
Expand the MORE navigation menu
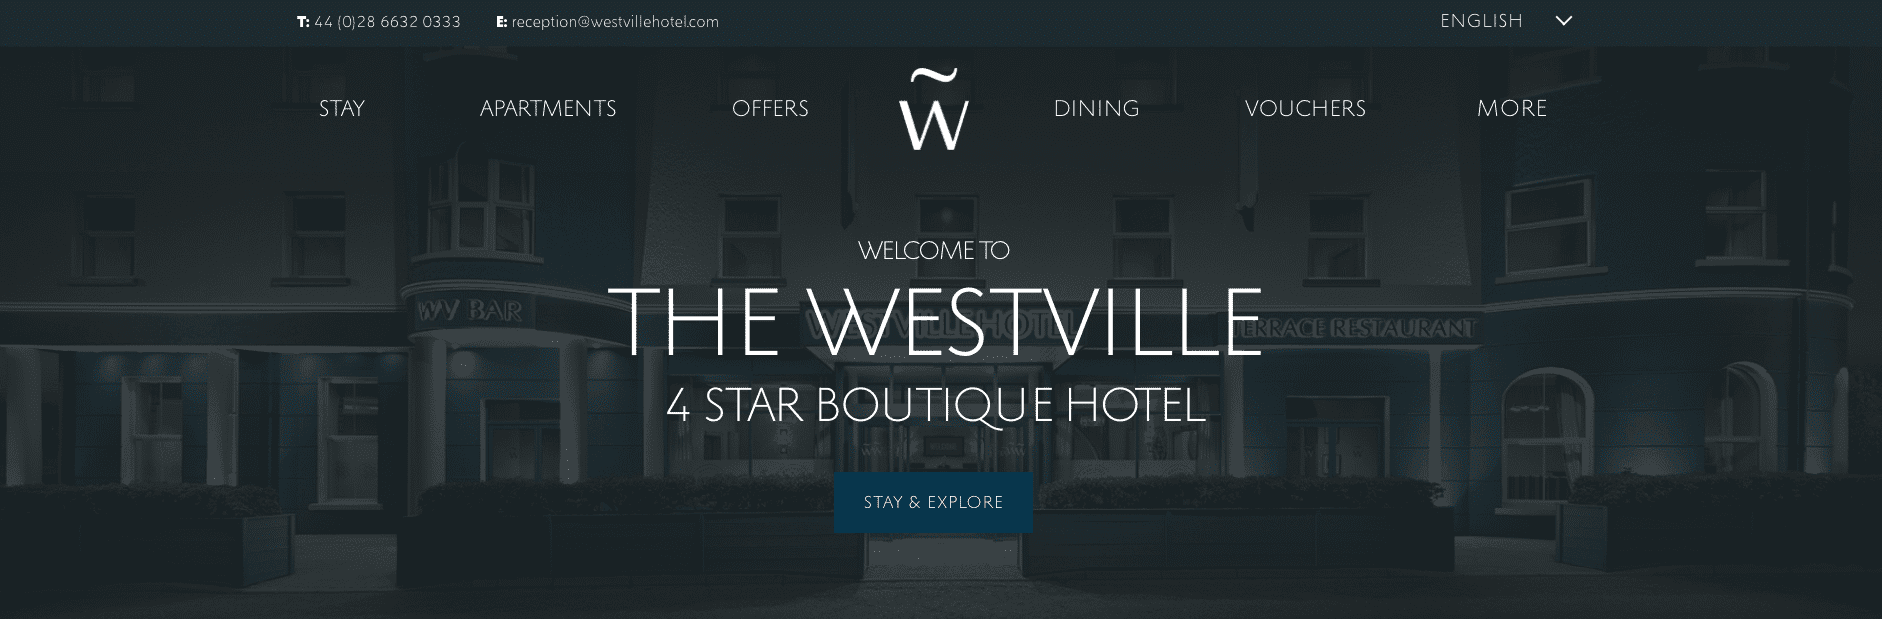coord(1512,108)
